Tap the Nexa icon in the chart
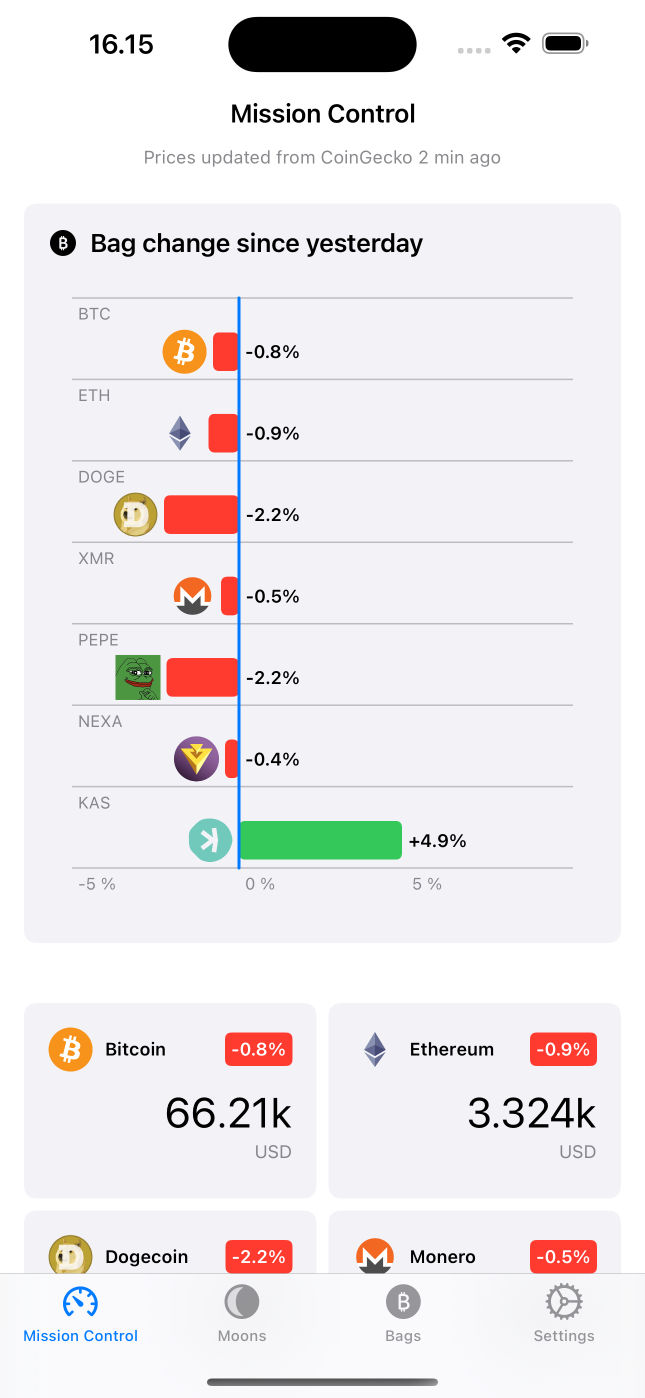This screenshot has width=645, height=1398. click(x=196, y=759)
